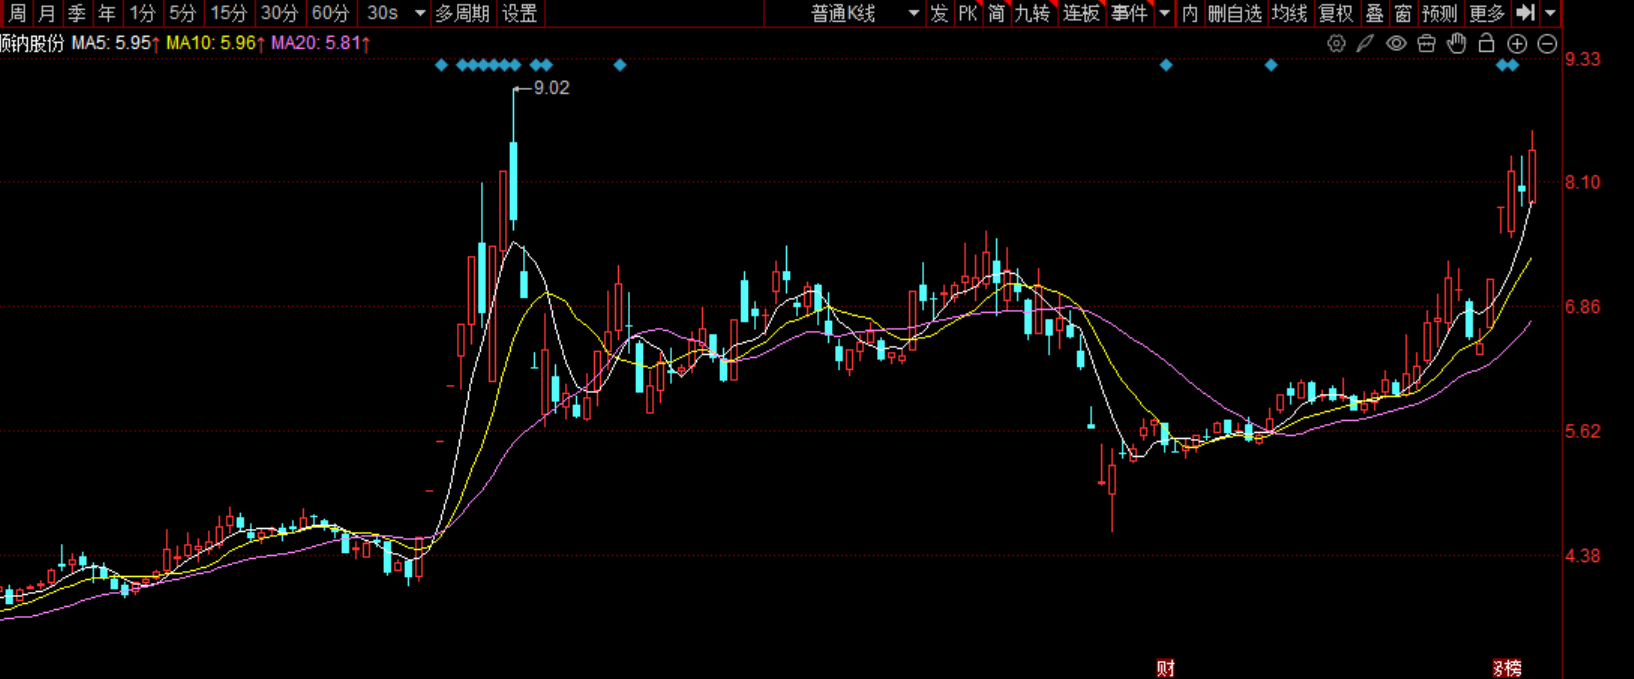Open chart settings gear icon
The height and width of the screenshot is (679, 1634).
click(1336, 44)
